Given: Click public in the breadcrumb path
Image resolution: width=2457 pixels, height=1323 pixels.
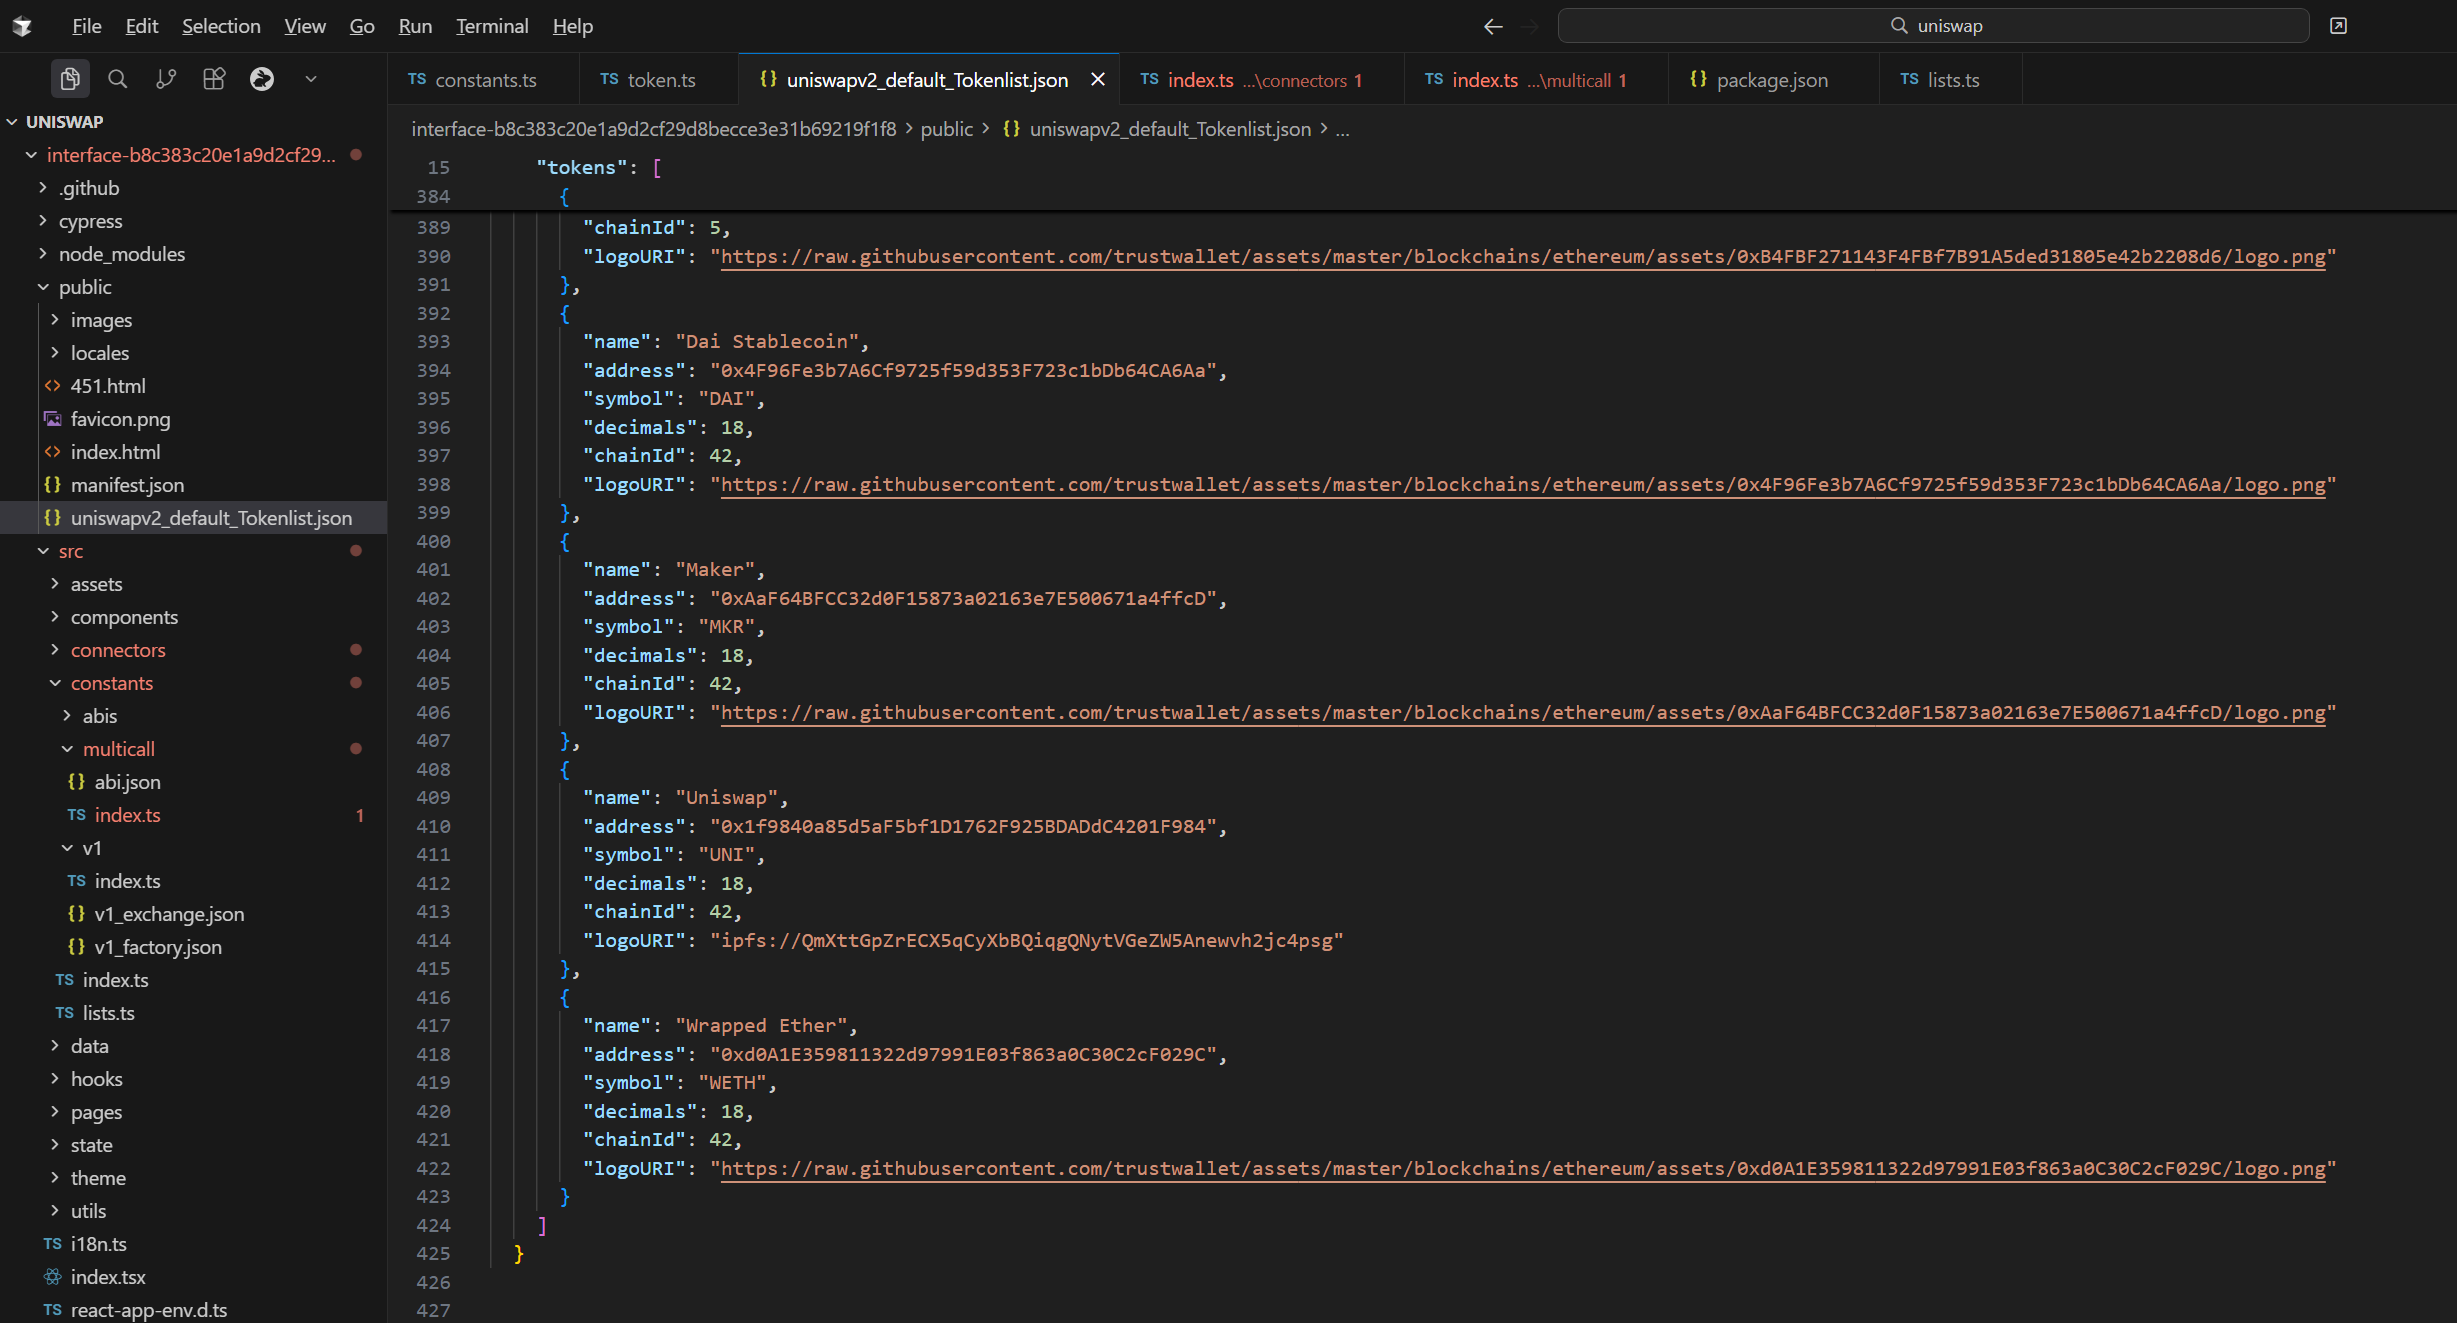Looking at the screenshot, I should (x=946, y=129).
